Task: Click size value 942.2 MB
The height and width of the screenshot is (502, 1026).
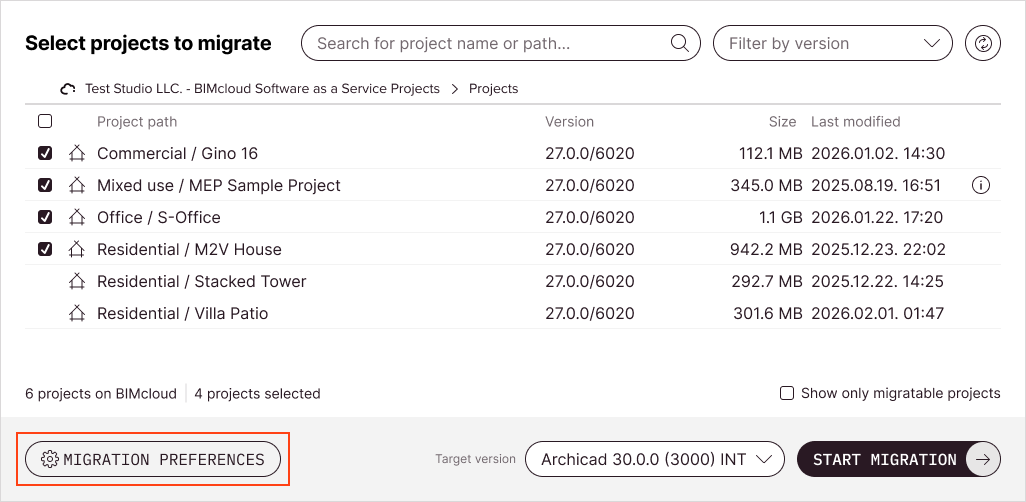Action: (x=766, y=250)
